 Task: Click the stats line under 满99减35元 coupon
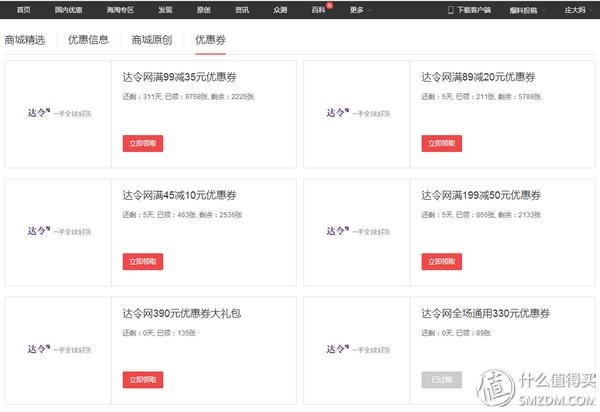click(188, 96)
